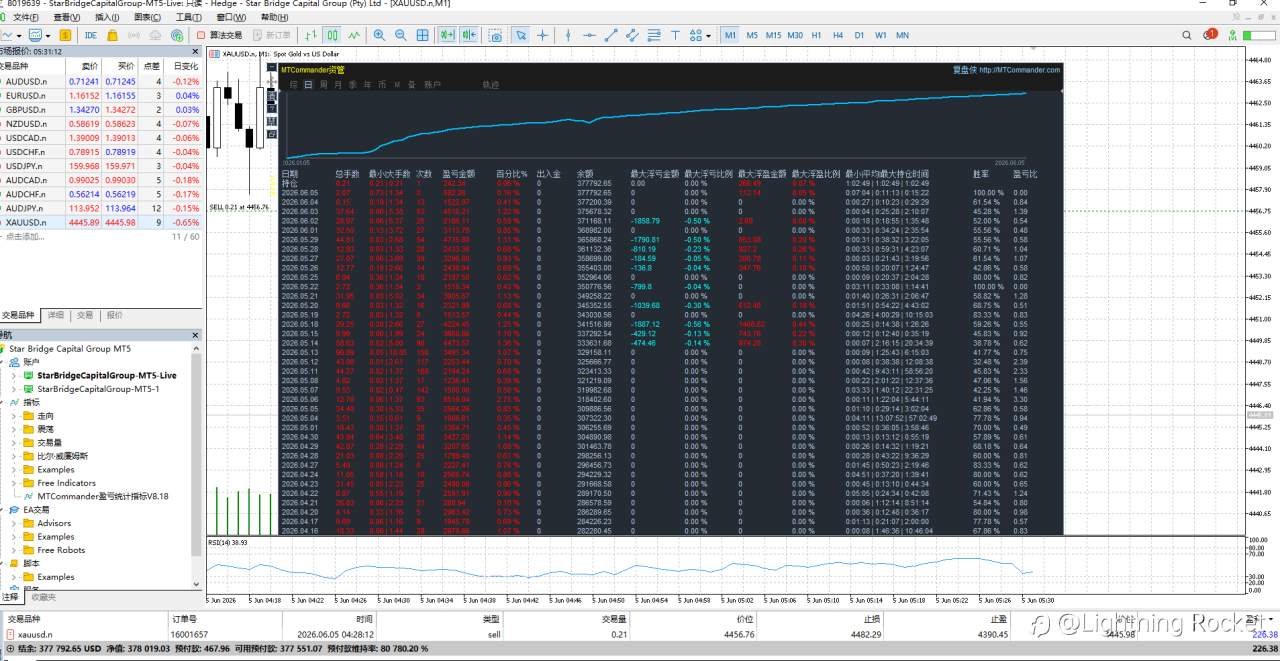1280x661 pixels.
Task: Select the arrow cursor tool
Action: click(520, 35)
